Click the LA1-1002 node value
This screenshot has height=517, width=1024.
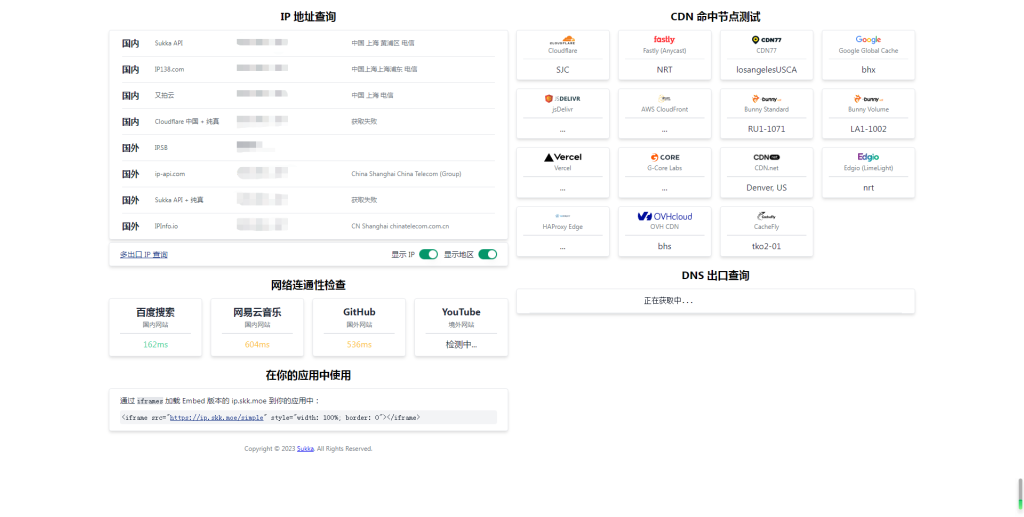[868, 129]
